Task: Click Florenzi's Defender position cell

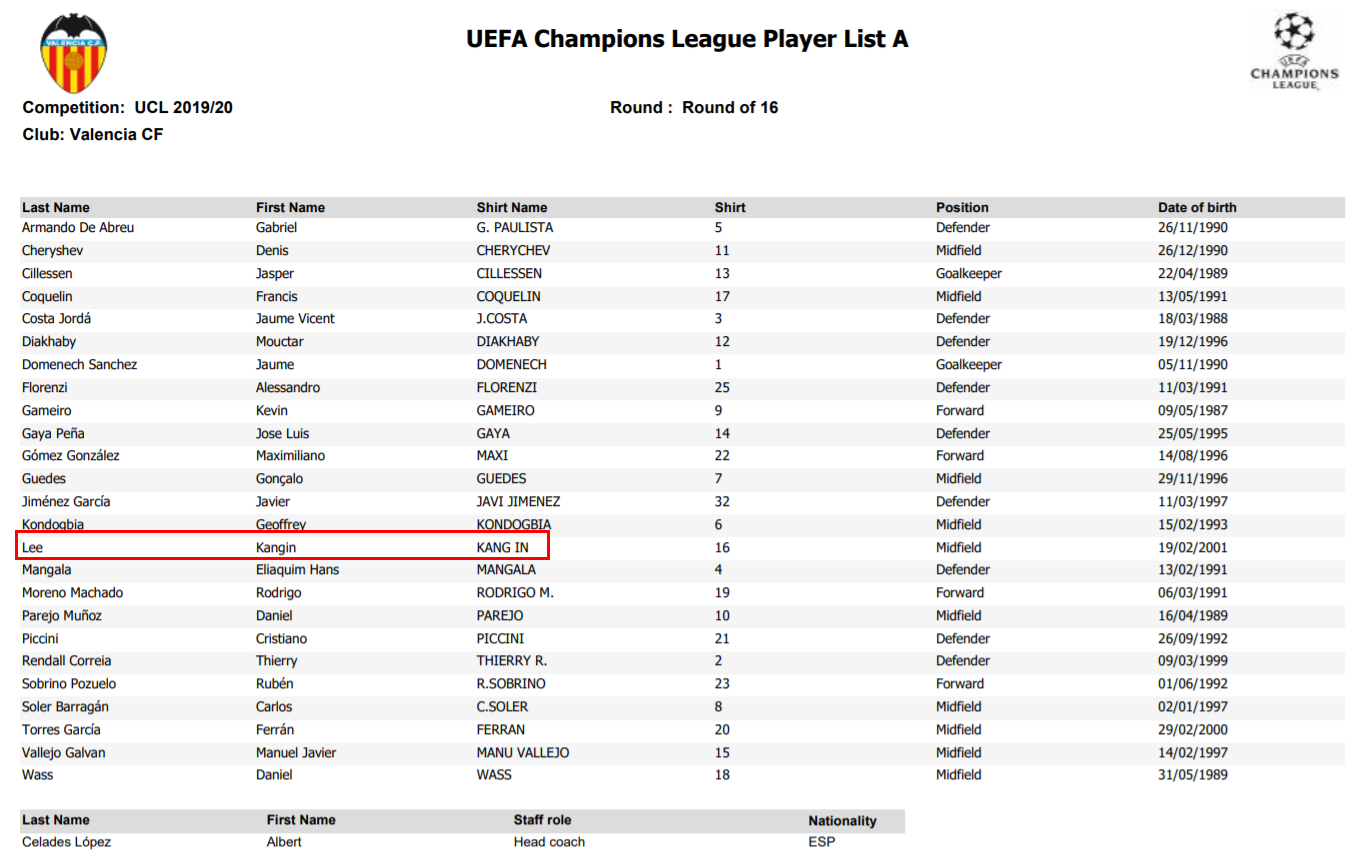Action: pos(963,388)
